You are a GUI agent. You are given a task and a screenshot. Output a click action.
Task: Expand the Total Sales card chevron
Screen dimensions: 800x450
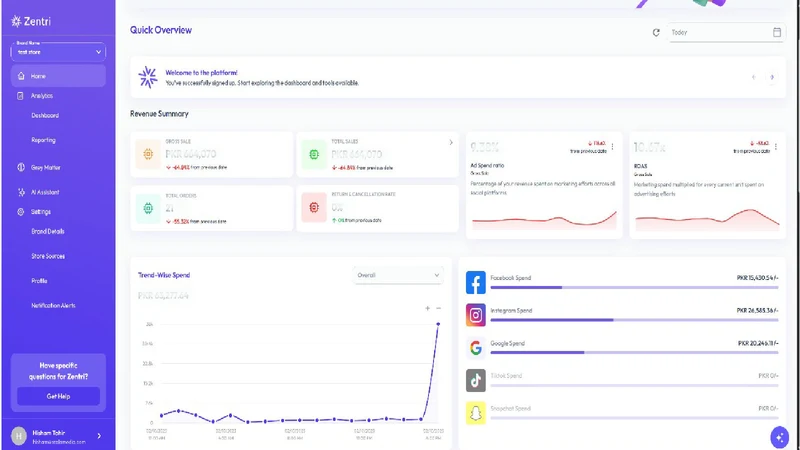coord(451,142)
